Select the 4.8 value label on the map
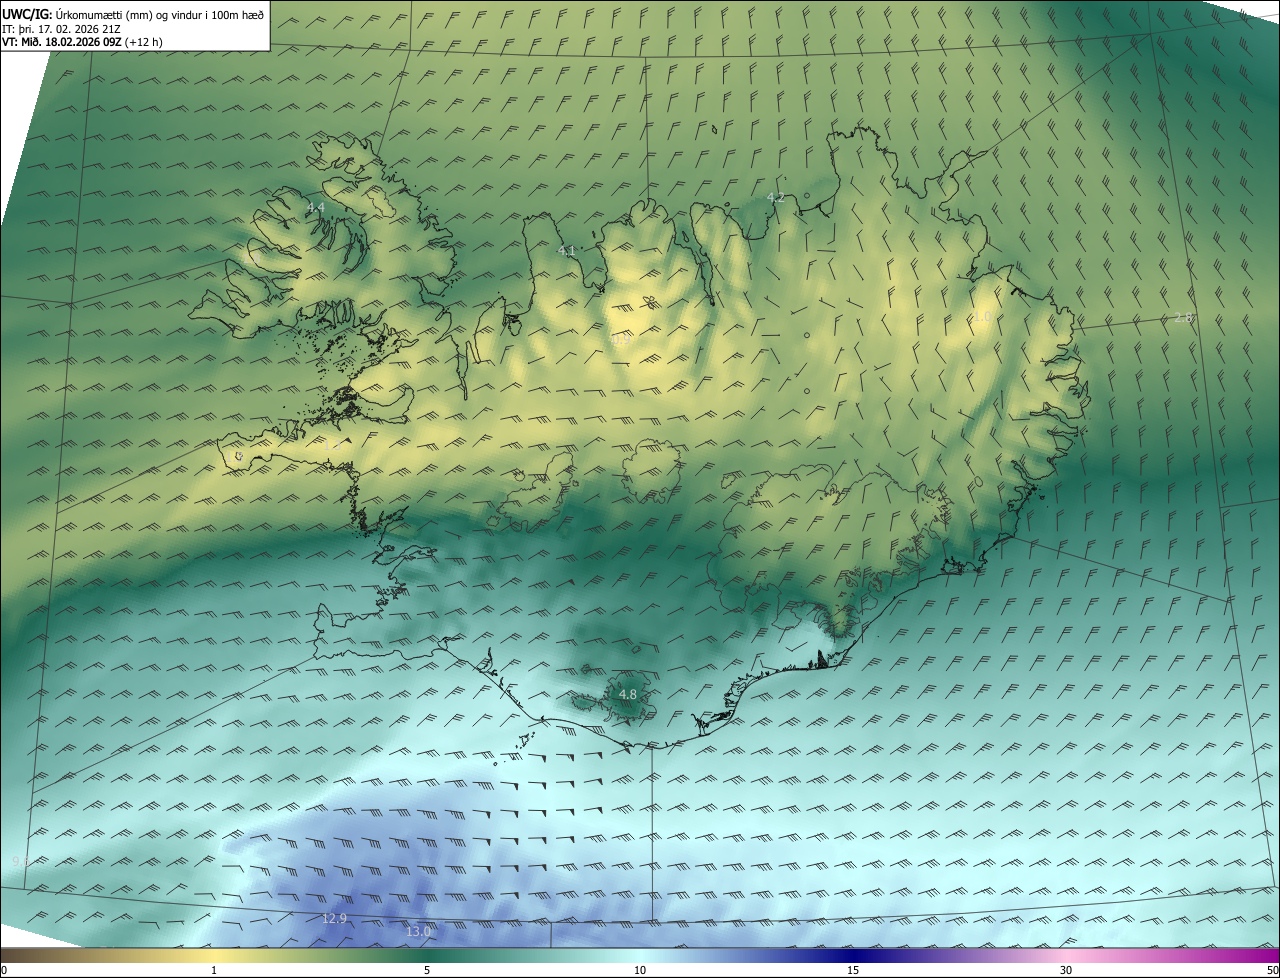Viewport: 1280px width, 978px height. (x=627, y=694)
